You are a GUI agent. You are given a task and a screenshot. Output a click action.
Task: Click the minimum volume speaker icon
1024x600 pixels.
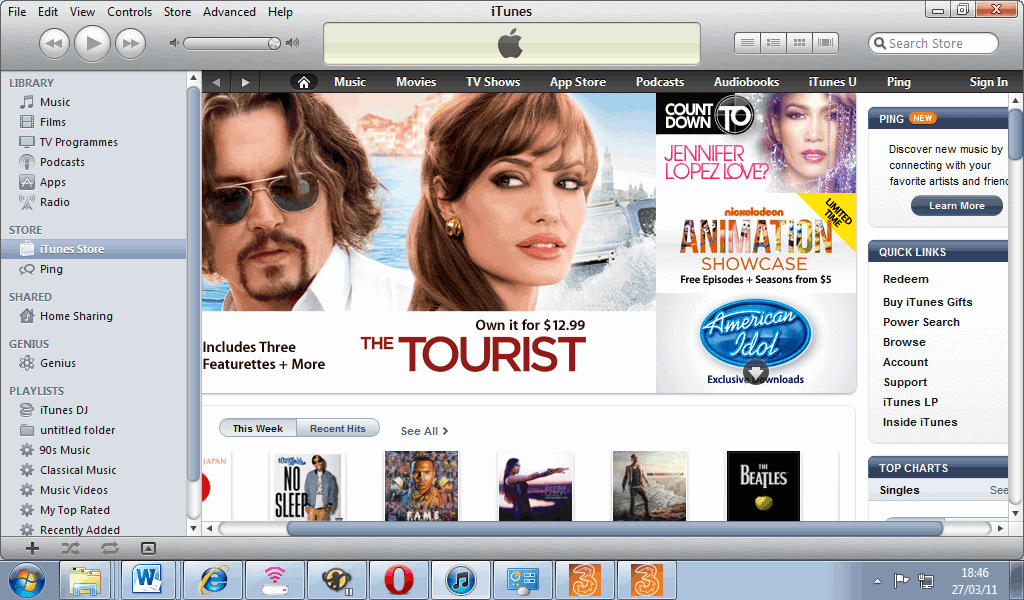click(174, 43)
